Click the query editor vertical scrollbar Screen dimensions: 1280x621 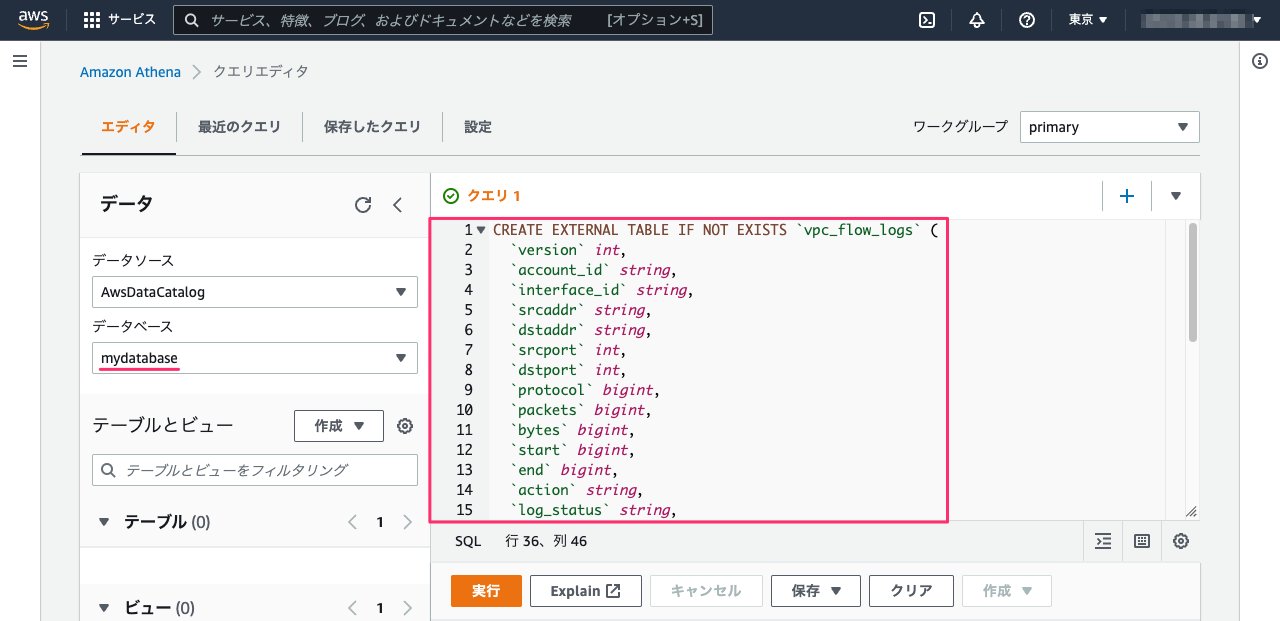1192,284
